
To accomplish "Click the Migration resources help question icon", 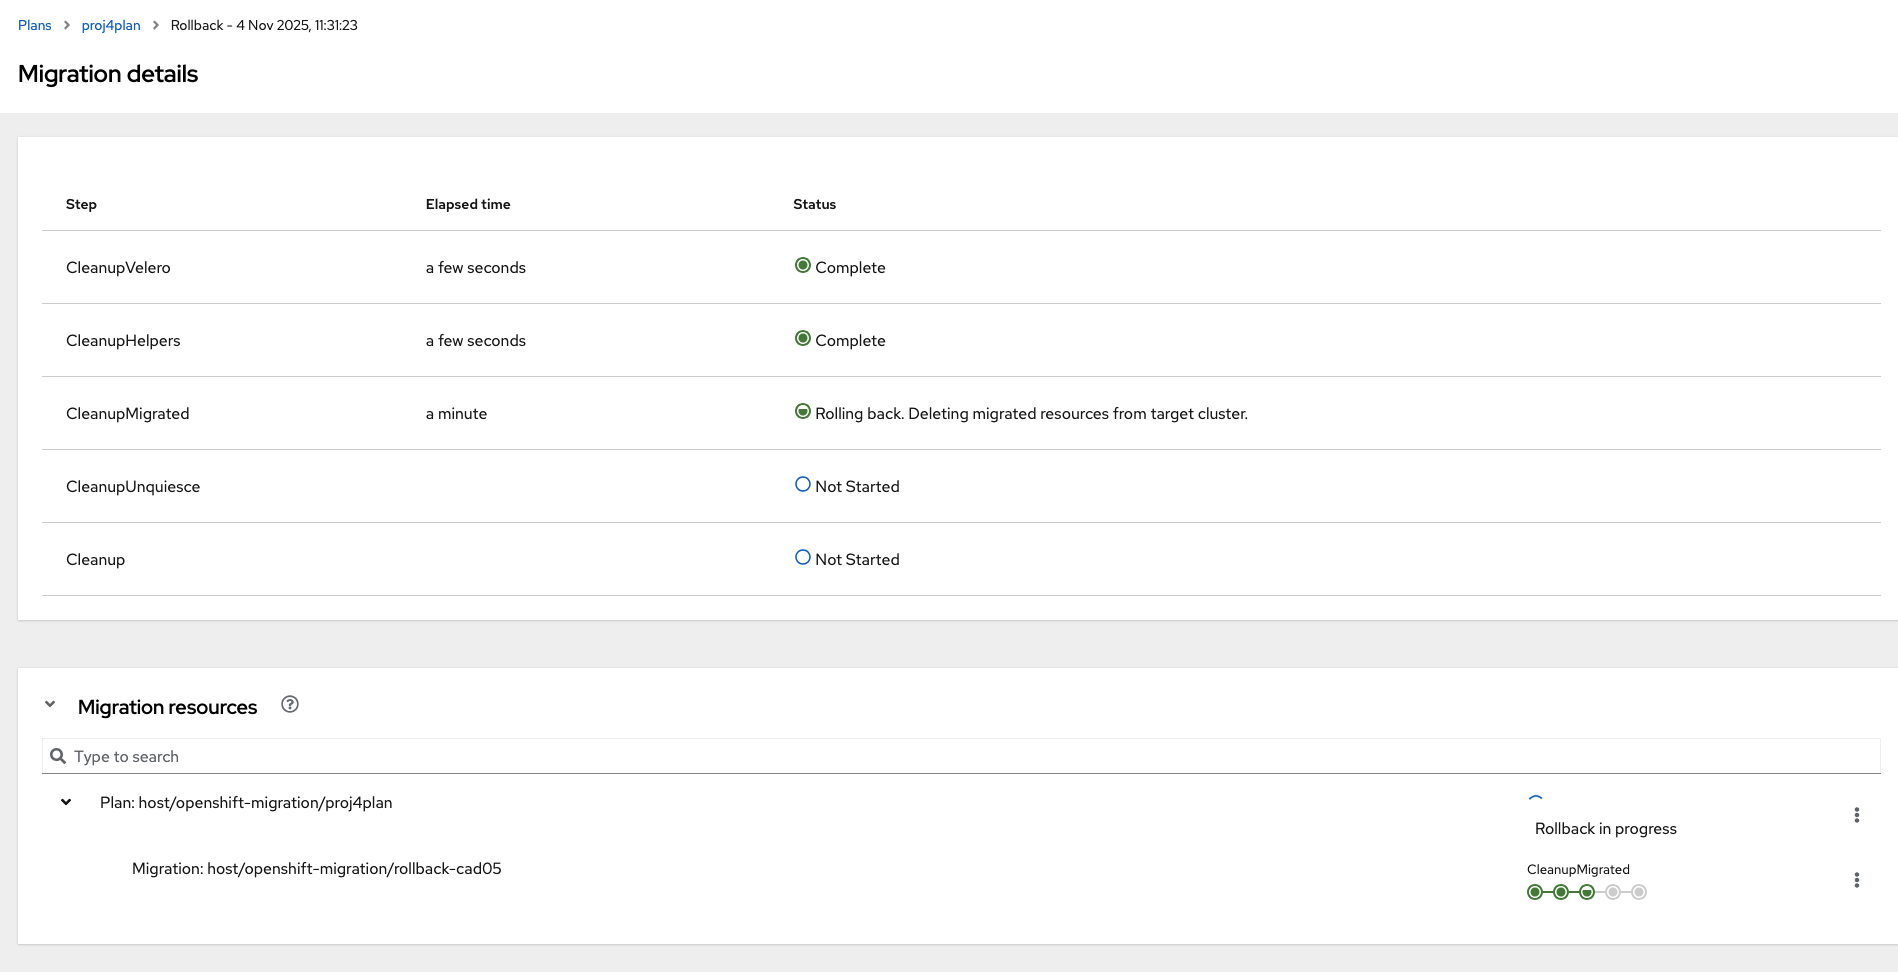I will [290, 705].
